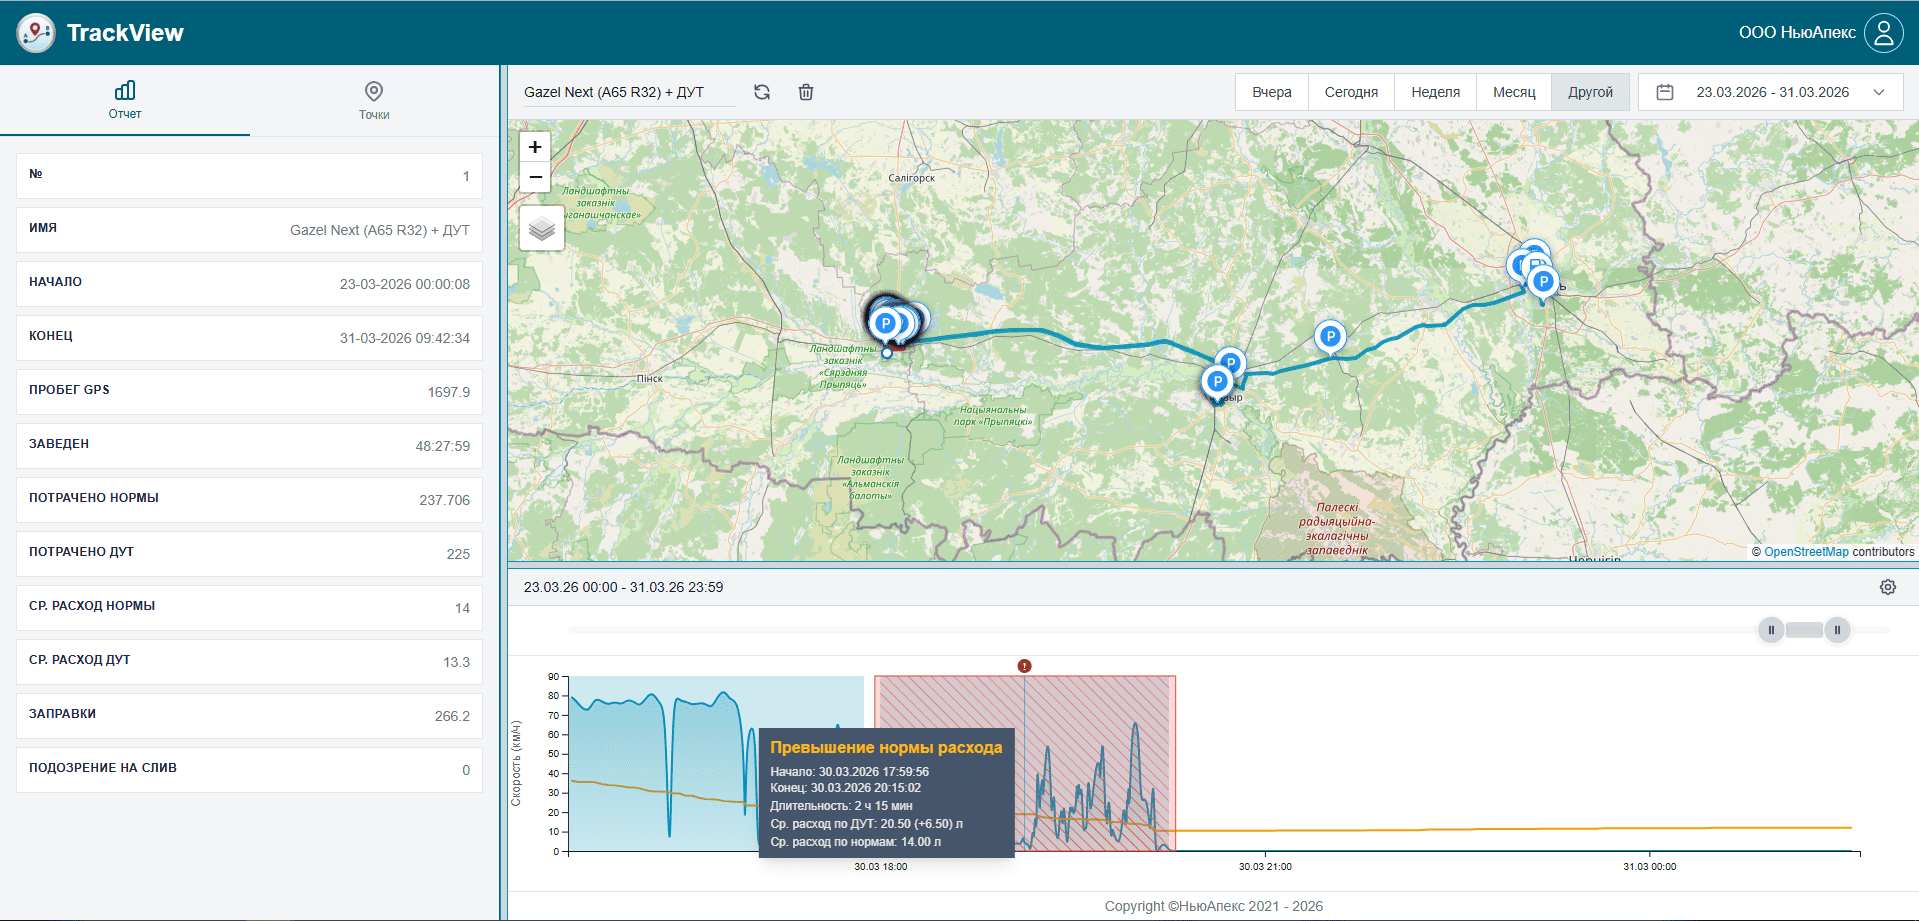Click the TrackView logo icon
Viewport: 1919px width, 921px height.
click(x=36, y=33)
